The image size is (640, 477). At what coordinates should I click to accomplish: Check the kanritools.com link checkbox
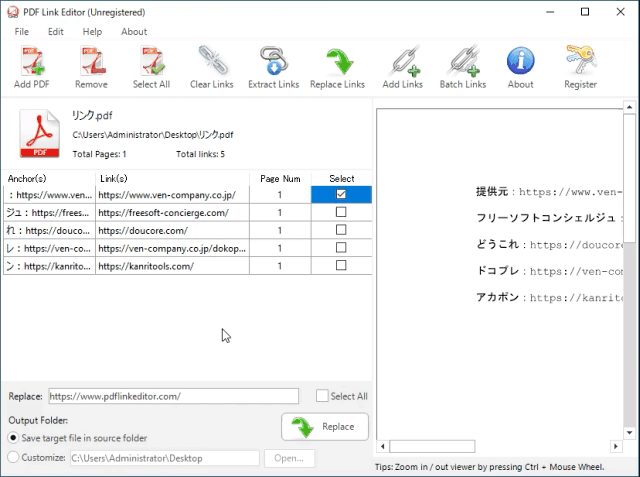point(341,266)
